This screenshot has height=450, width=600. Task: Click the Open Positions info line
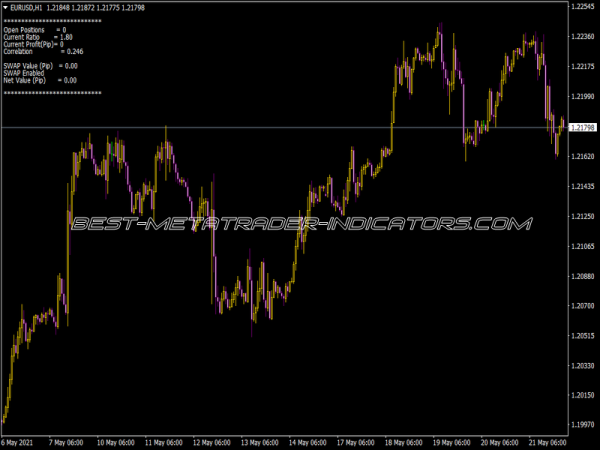coord(35,30)
